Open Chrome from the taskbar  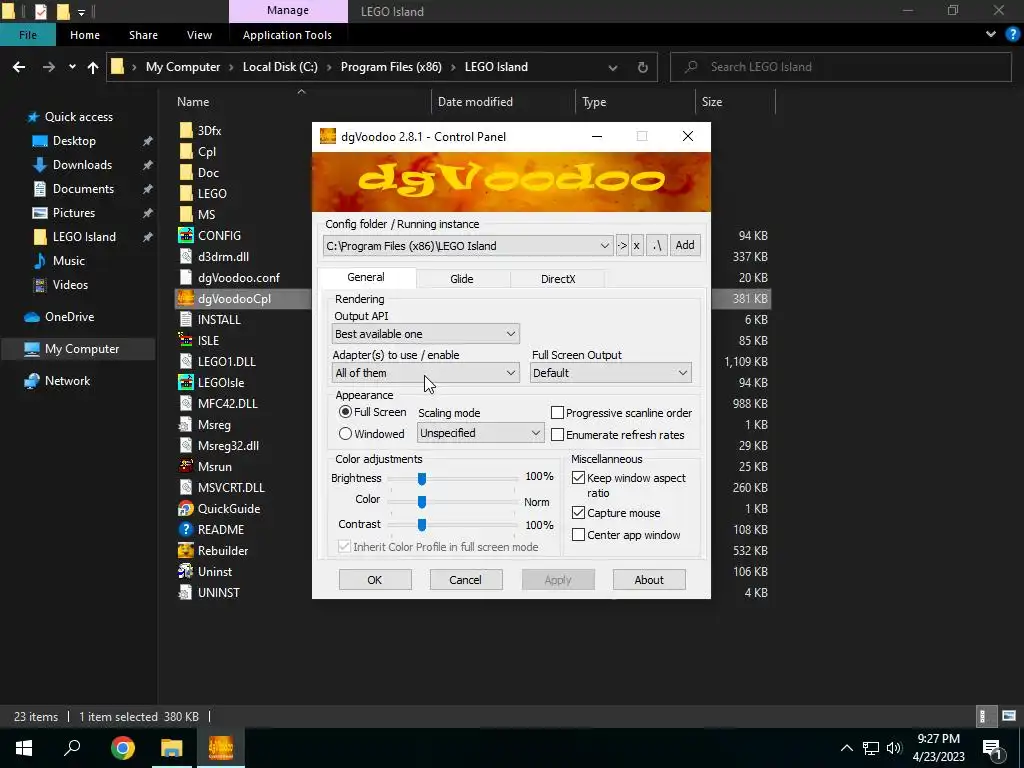(122, 748)
